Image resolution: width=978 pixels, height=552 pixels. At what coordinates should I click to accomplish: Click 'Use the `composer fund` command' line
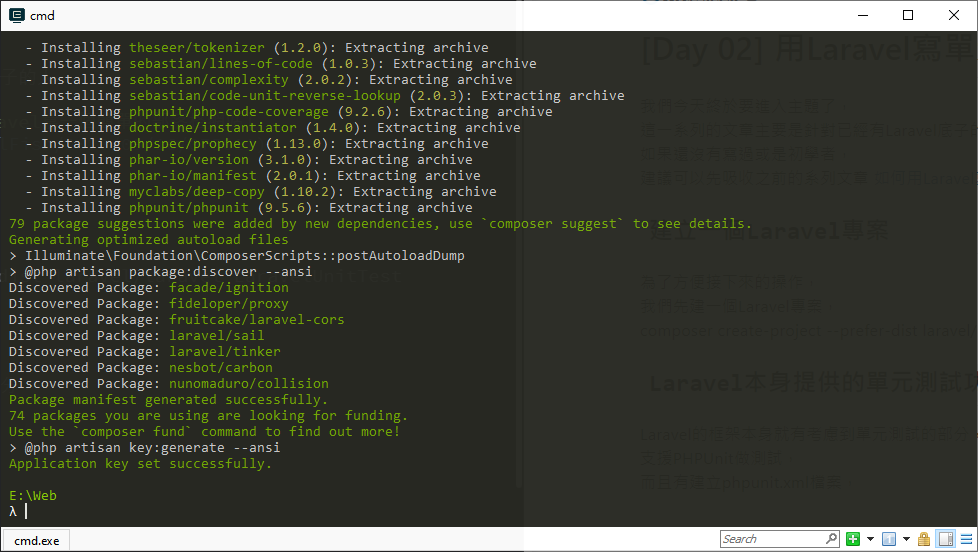[x=204, y=431]
